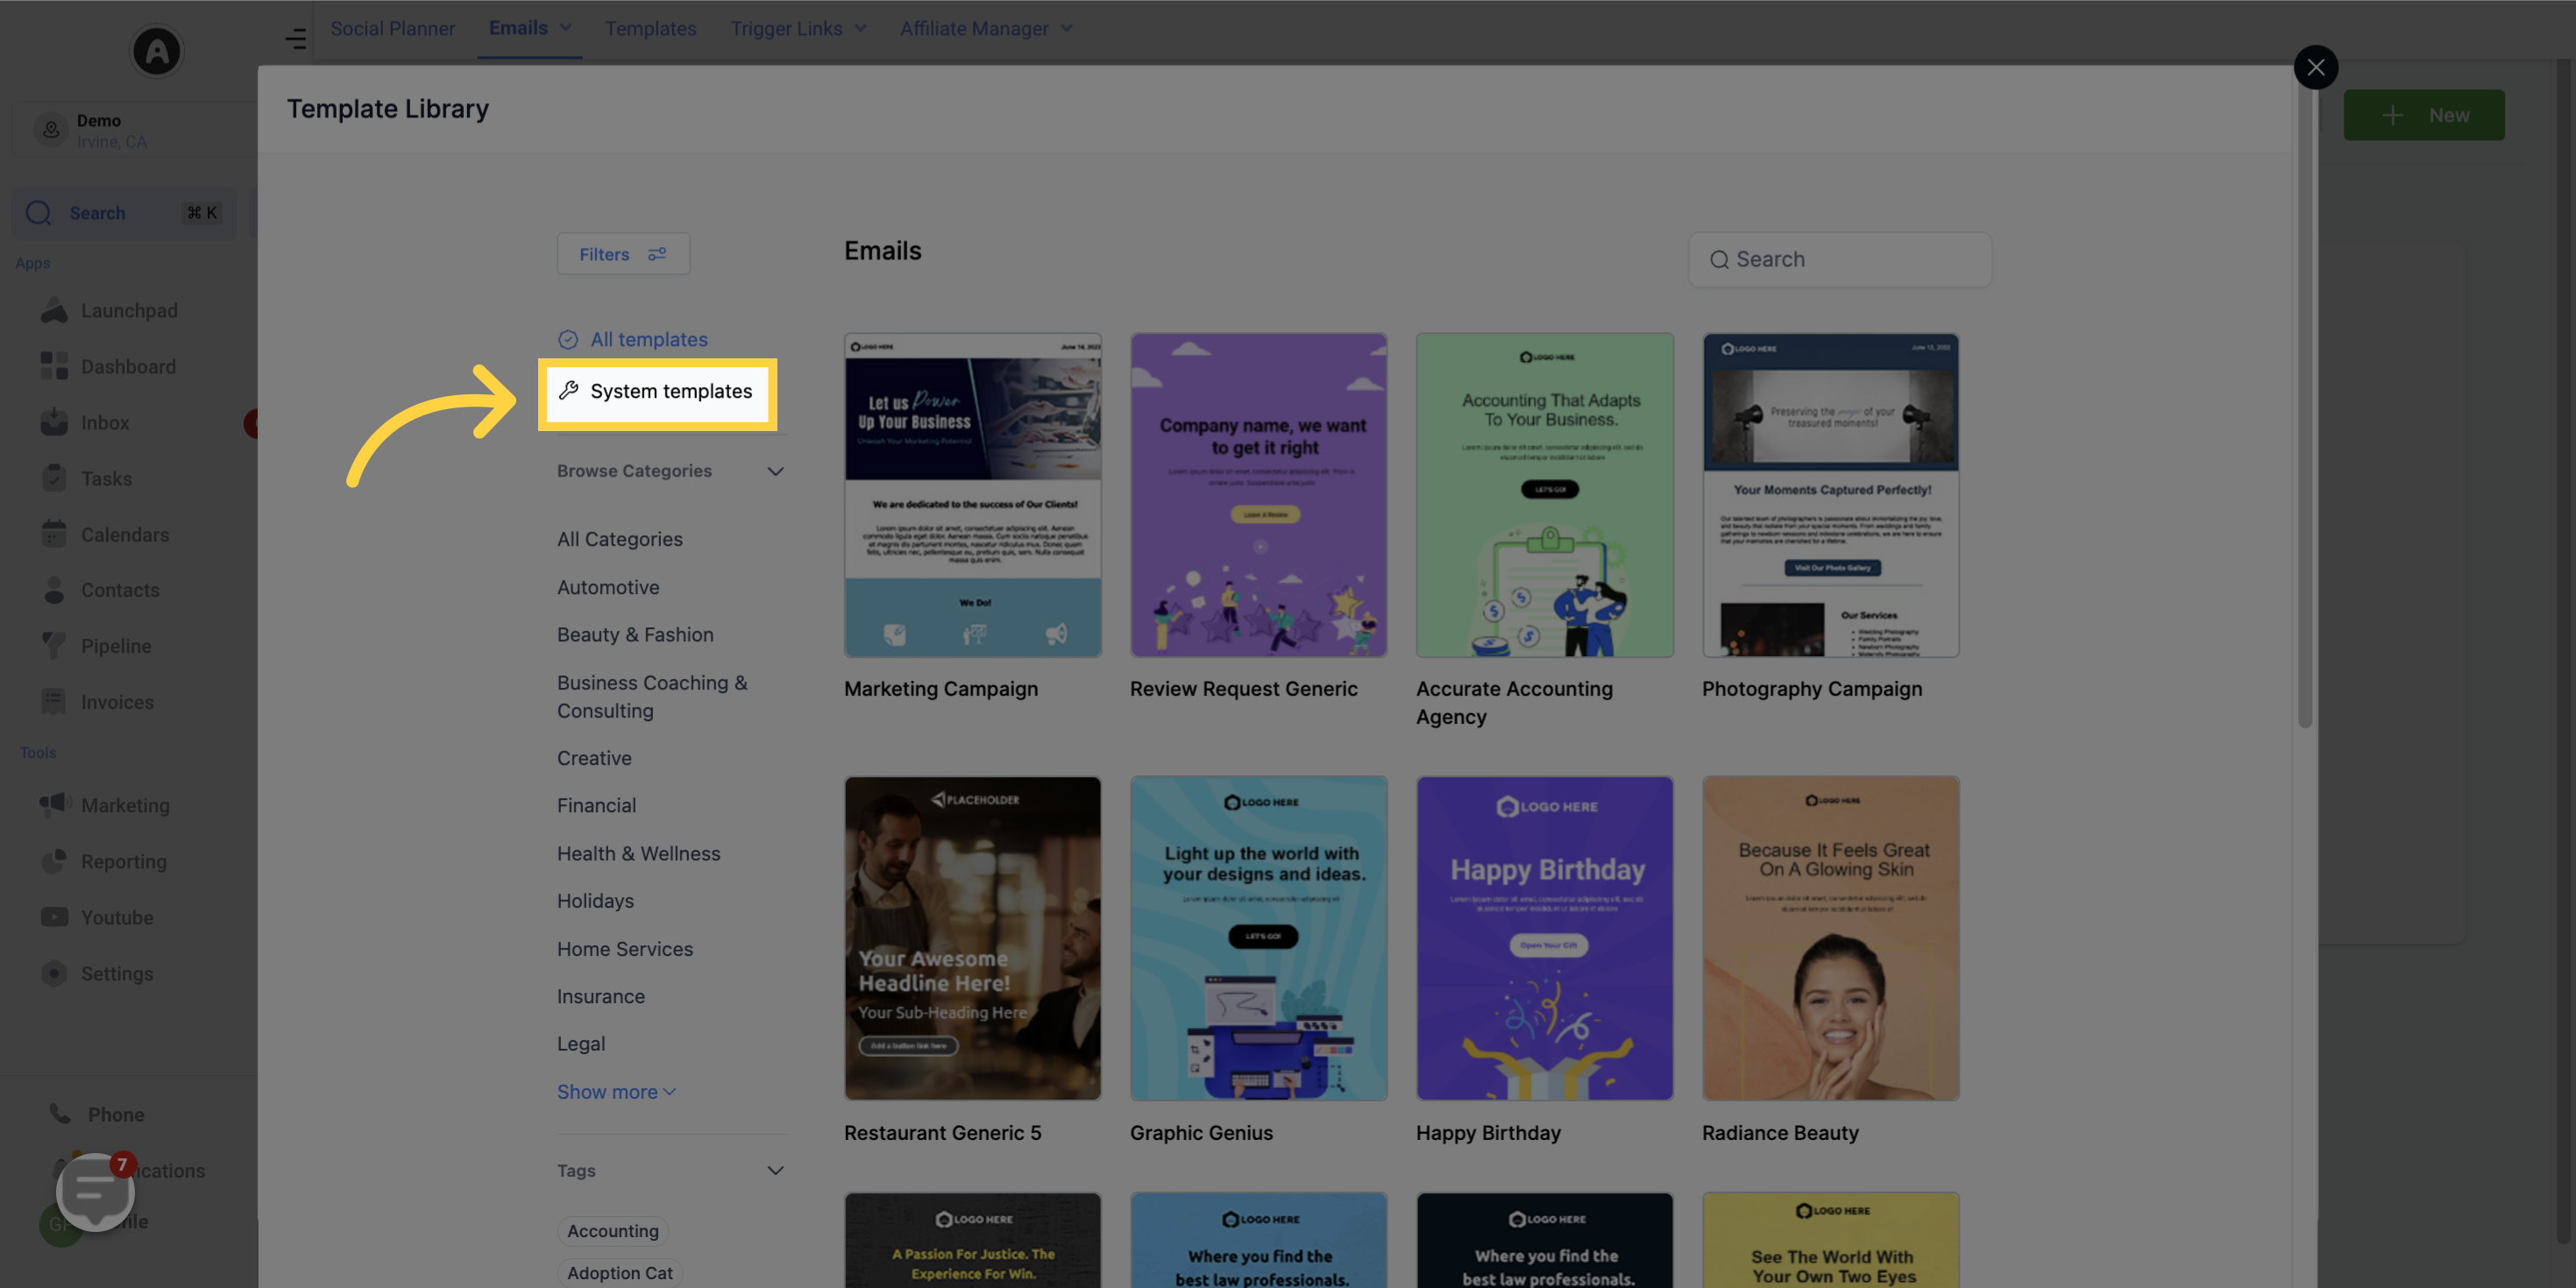The height and width of the screenshot is (1288, 2576).
Task: Open the Inbox sidebar icon
Action: (x=54, y=423)
